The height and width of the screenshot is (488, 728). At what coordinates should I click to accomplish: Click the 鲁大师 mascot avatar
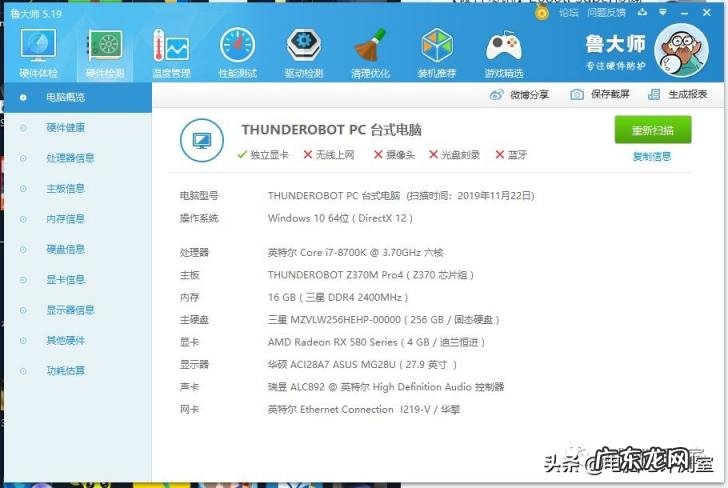681,50
